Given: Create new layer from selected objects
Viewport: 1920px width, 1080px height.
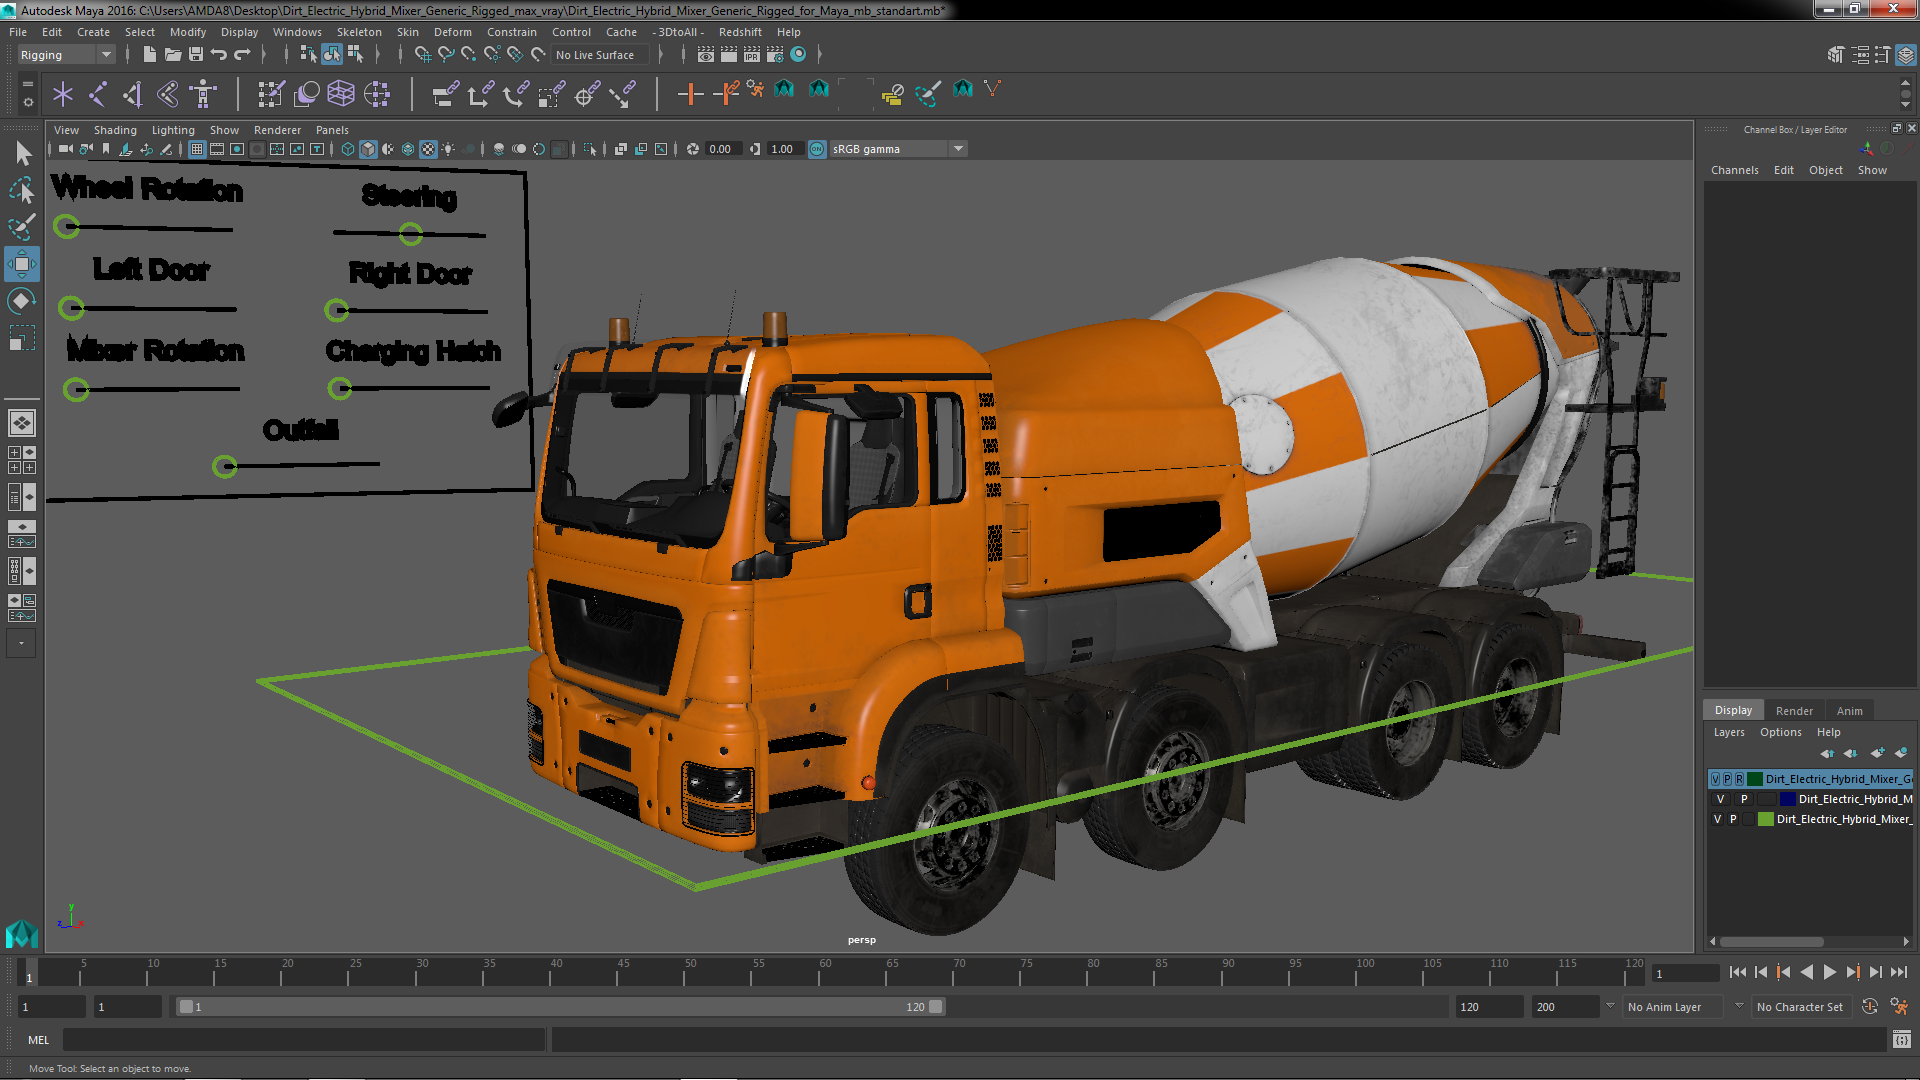Looking at the screenshot, I should pos(1901,753).
